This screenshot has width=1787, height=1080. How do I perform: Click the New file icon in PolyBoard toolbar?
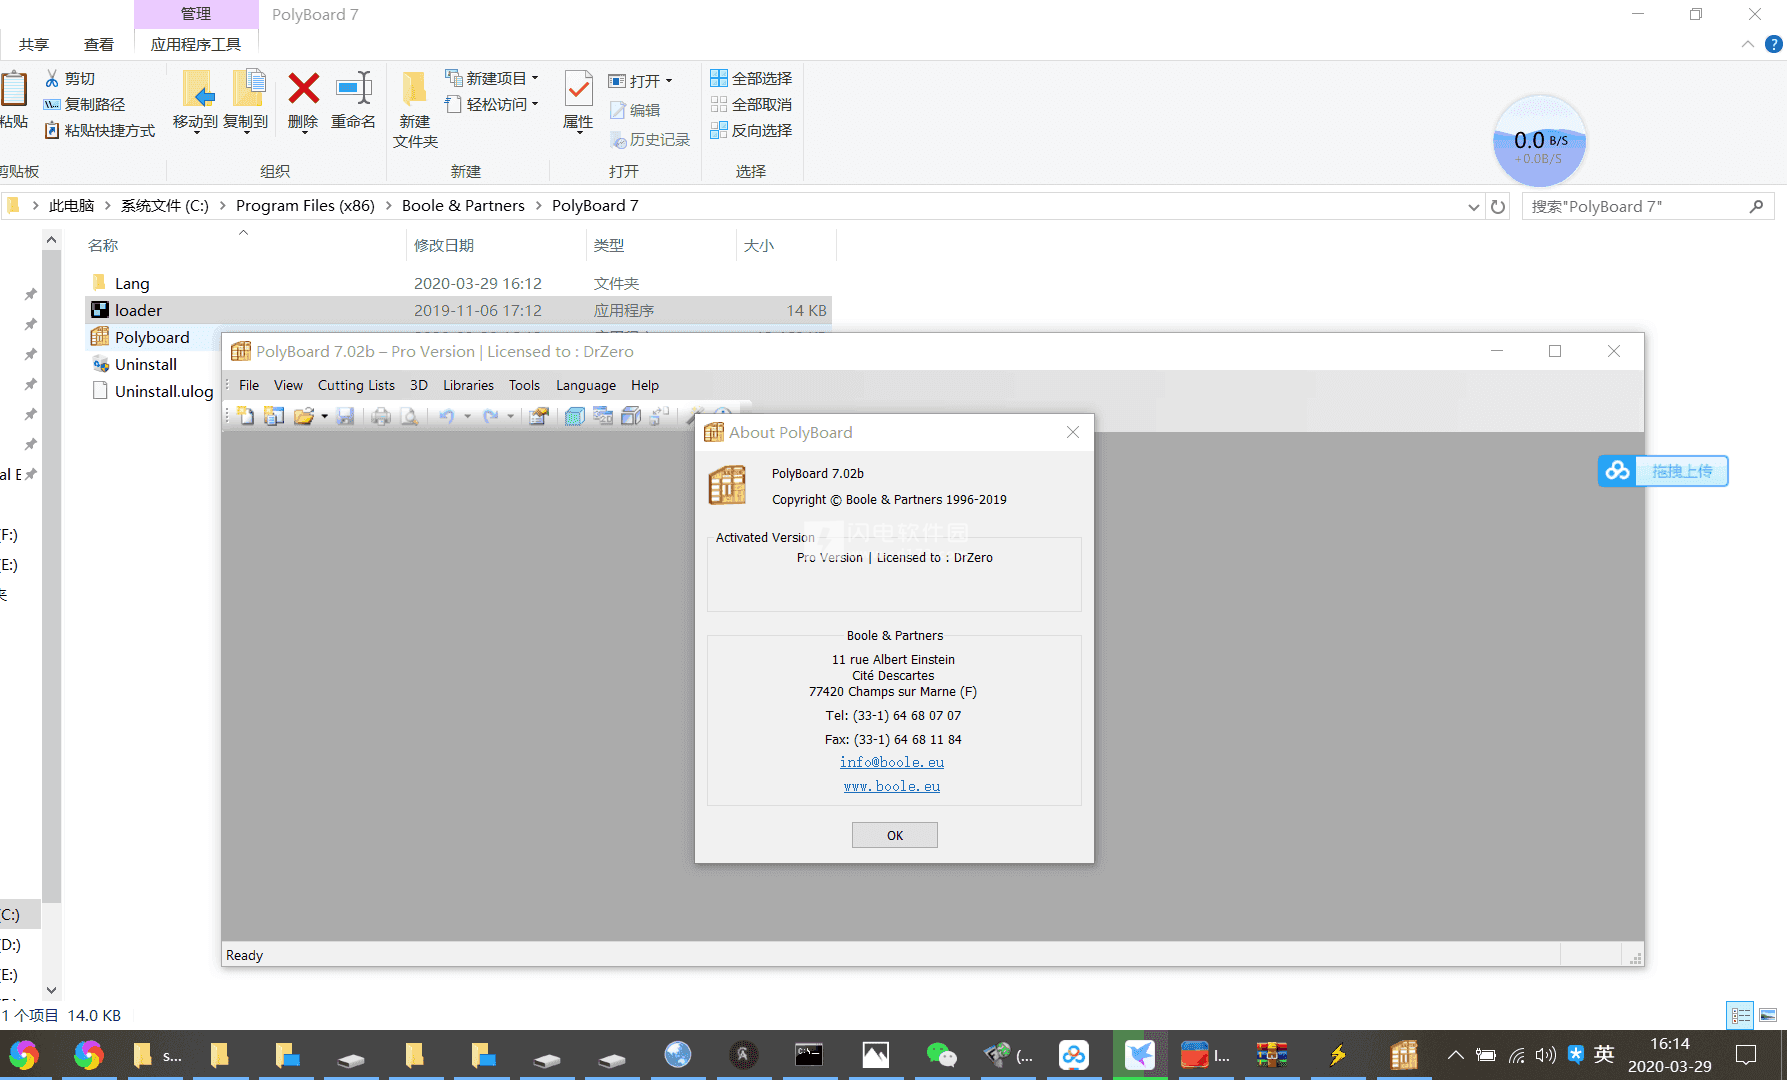(246, 416)
